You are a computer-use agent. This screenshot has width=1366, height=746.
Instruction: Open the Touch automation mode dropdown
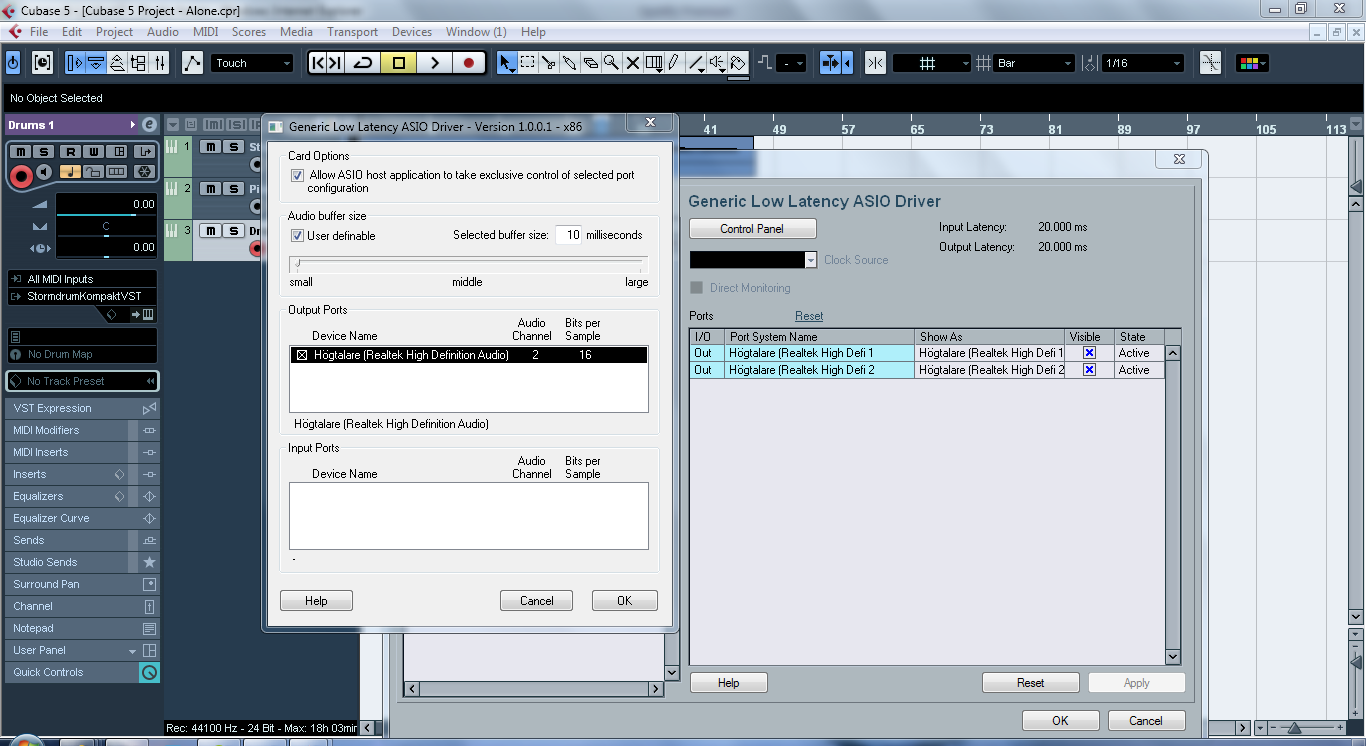(253, 63)
